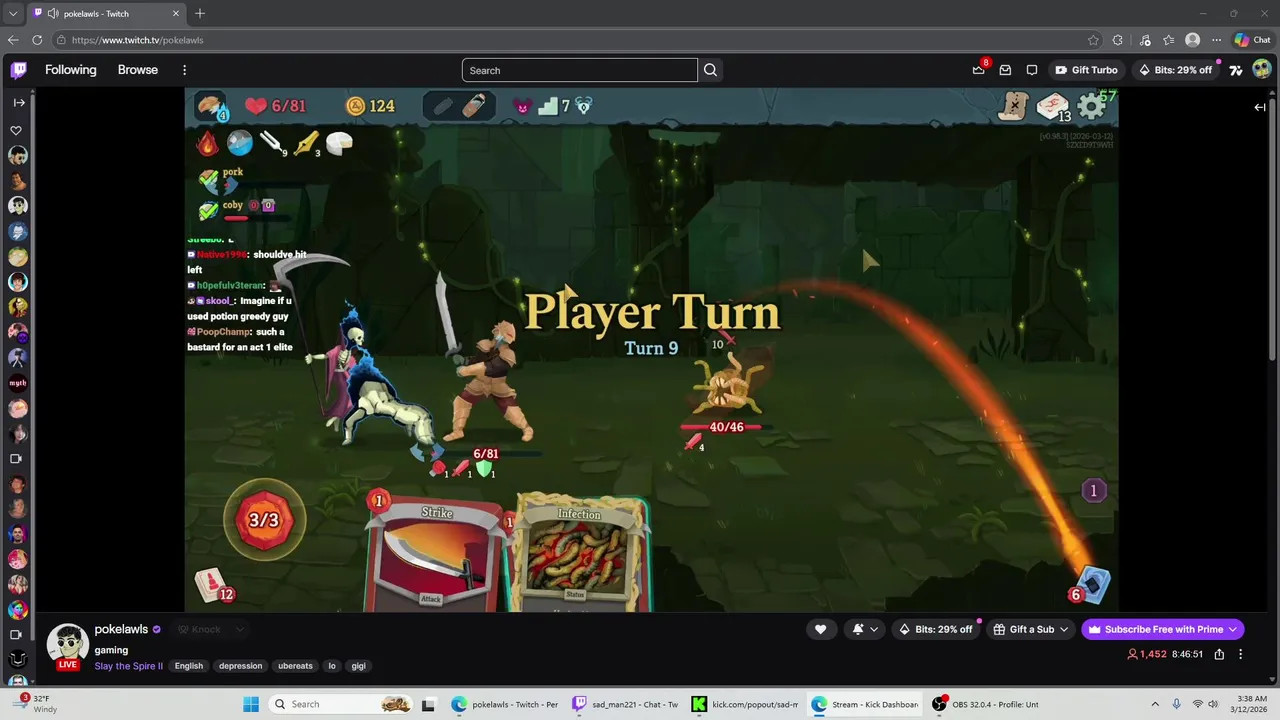
Task: Click the magnifier search button
Action: (710, 70)
